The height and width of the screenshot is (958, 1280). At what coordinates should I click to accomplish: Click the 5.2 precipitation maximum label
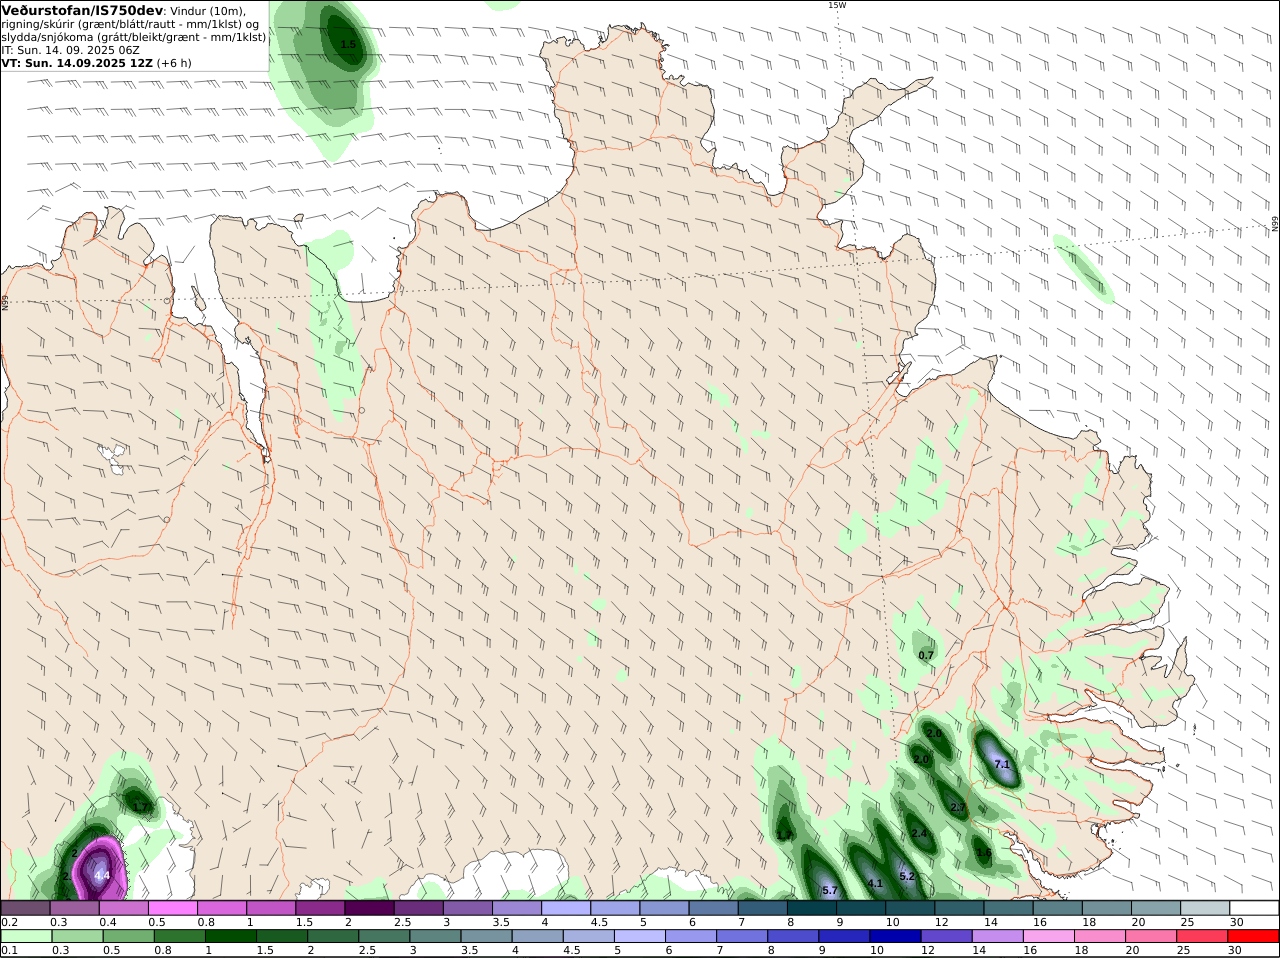[907, 876]
